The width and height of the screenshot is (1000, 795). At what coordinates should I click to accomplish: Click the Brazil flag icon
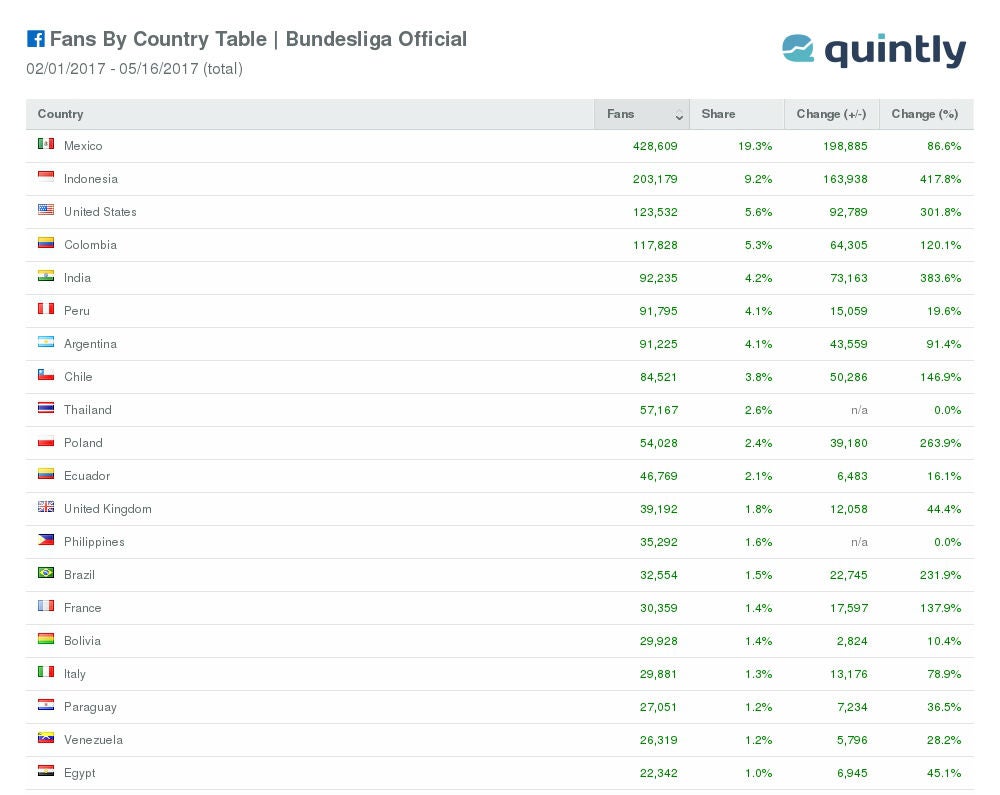coord(46,574)
